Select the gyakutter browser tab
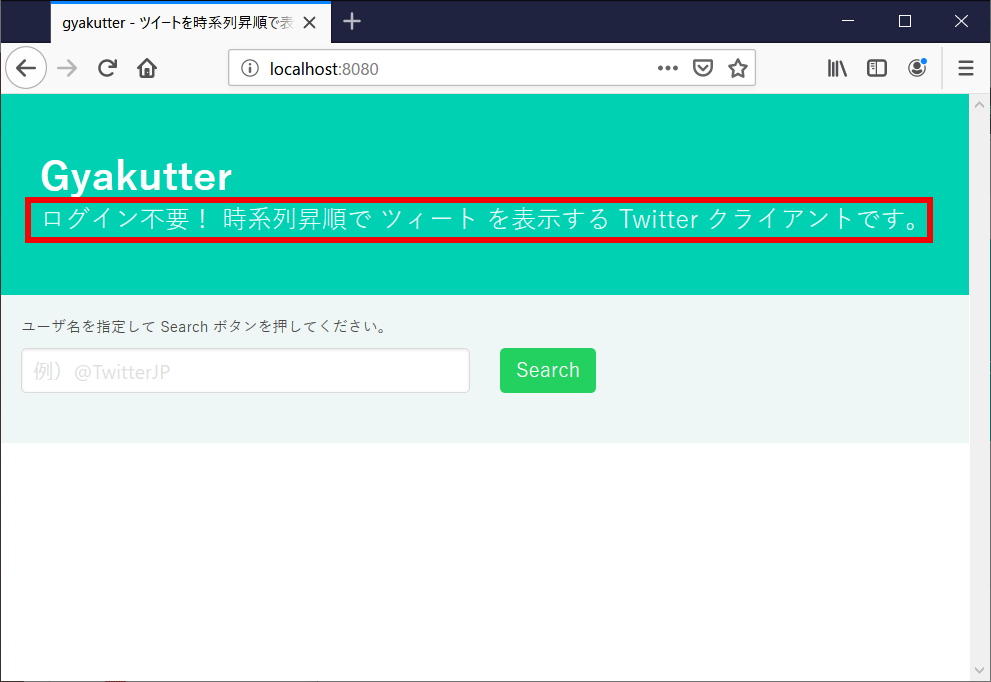Image resolution: width=991 pixels, height=682 pixels. click(180, 21)
